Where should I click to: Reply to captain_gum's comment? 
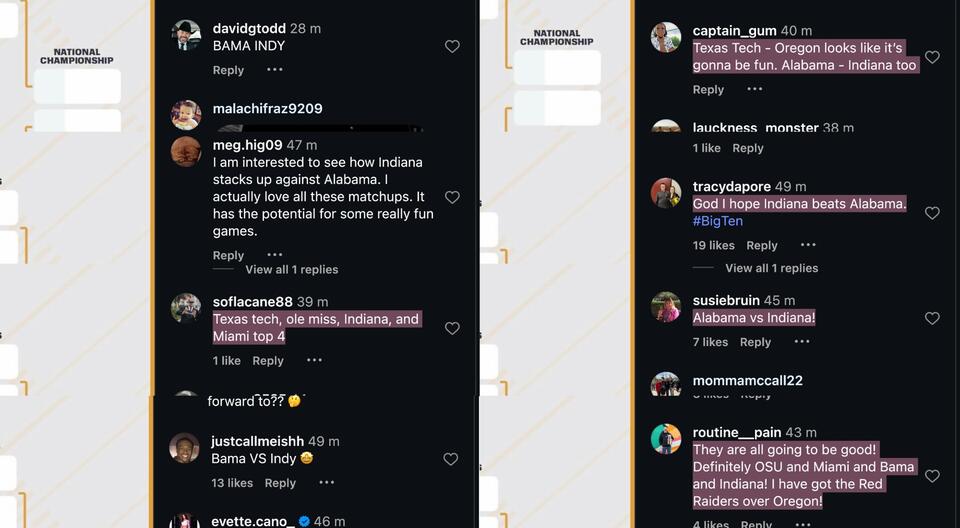[708, 89]
